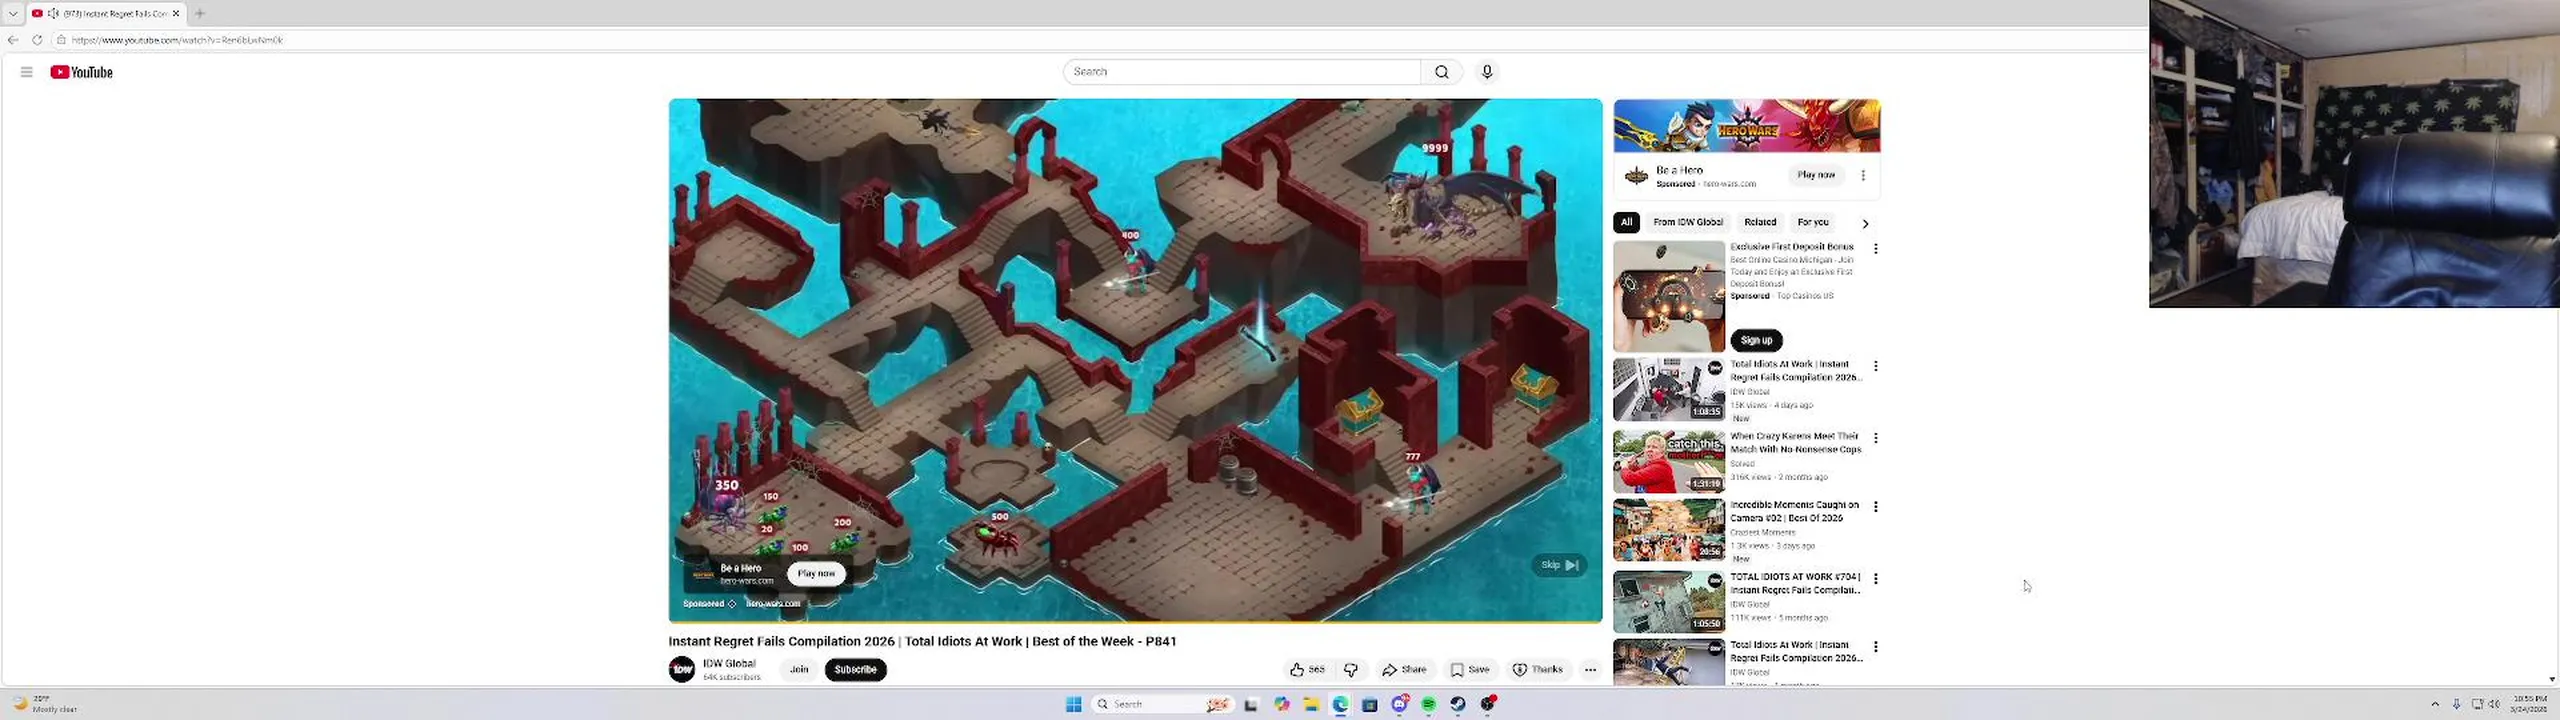Select the For you filter chip
2560x720 pixels.
pos(1813,222)
